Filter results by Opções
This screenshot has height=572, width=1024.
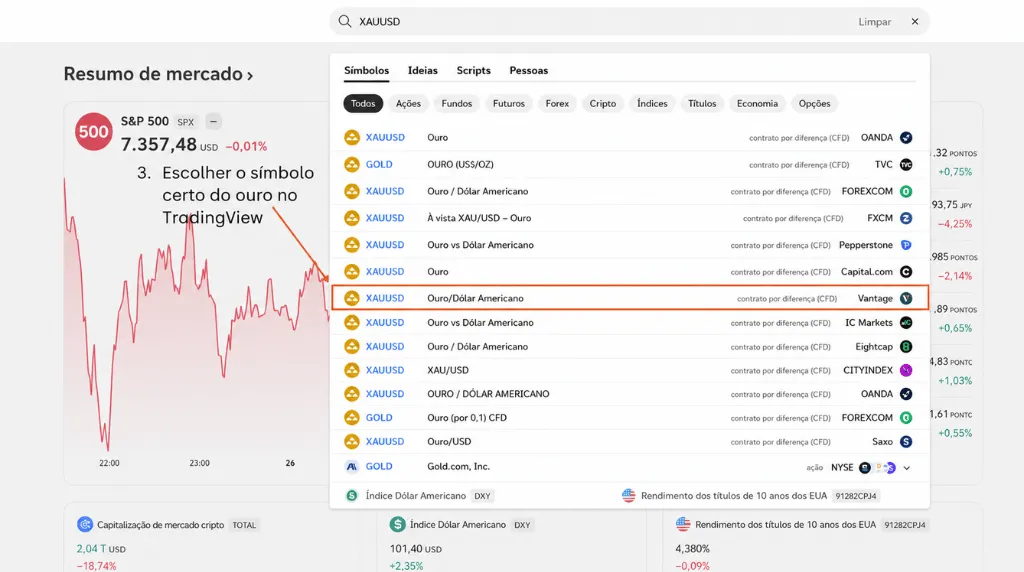814,103
